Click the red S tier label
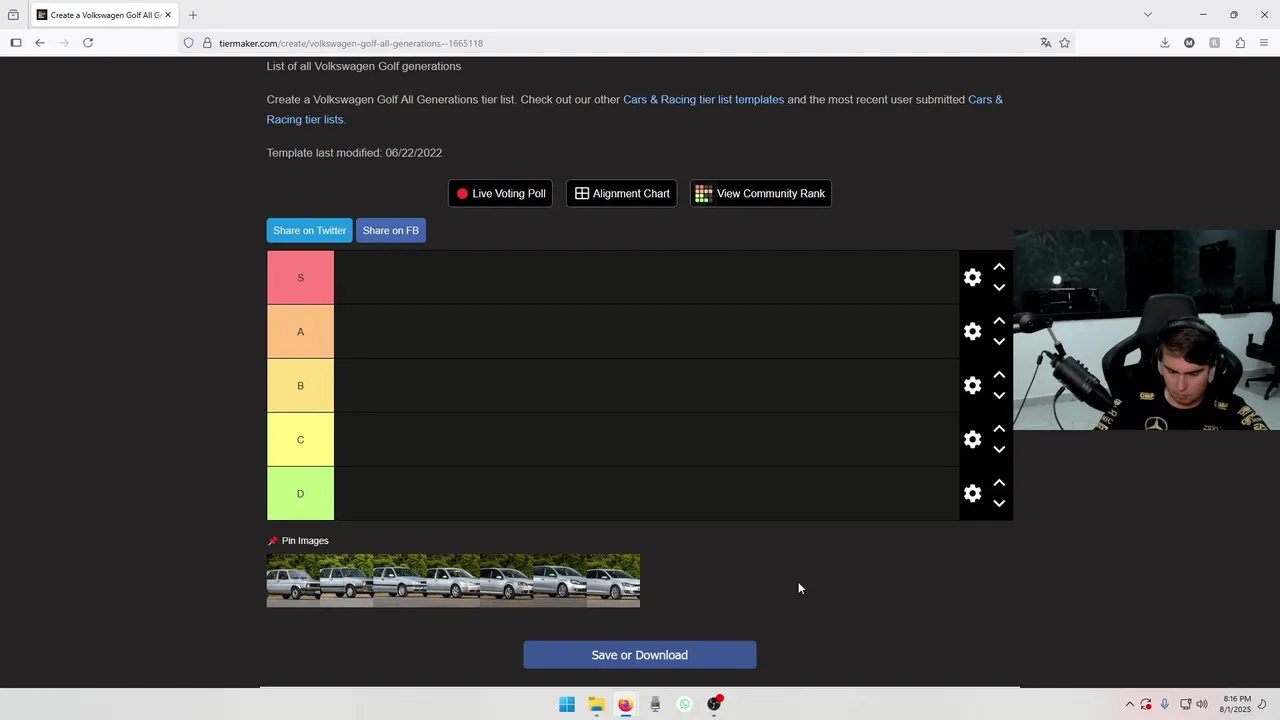This screenshot has width=1280, height=720. click(300, 277)
